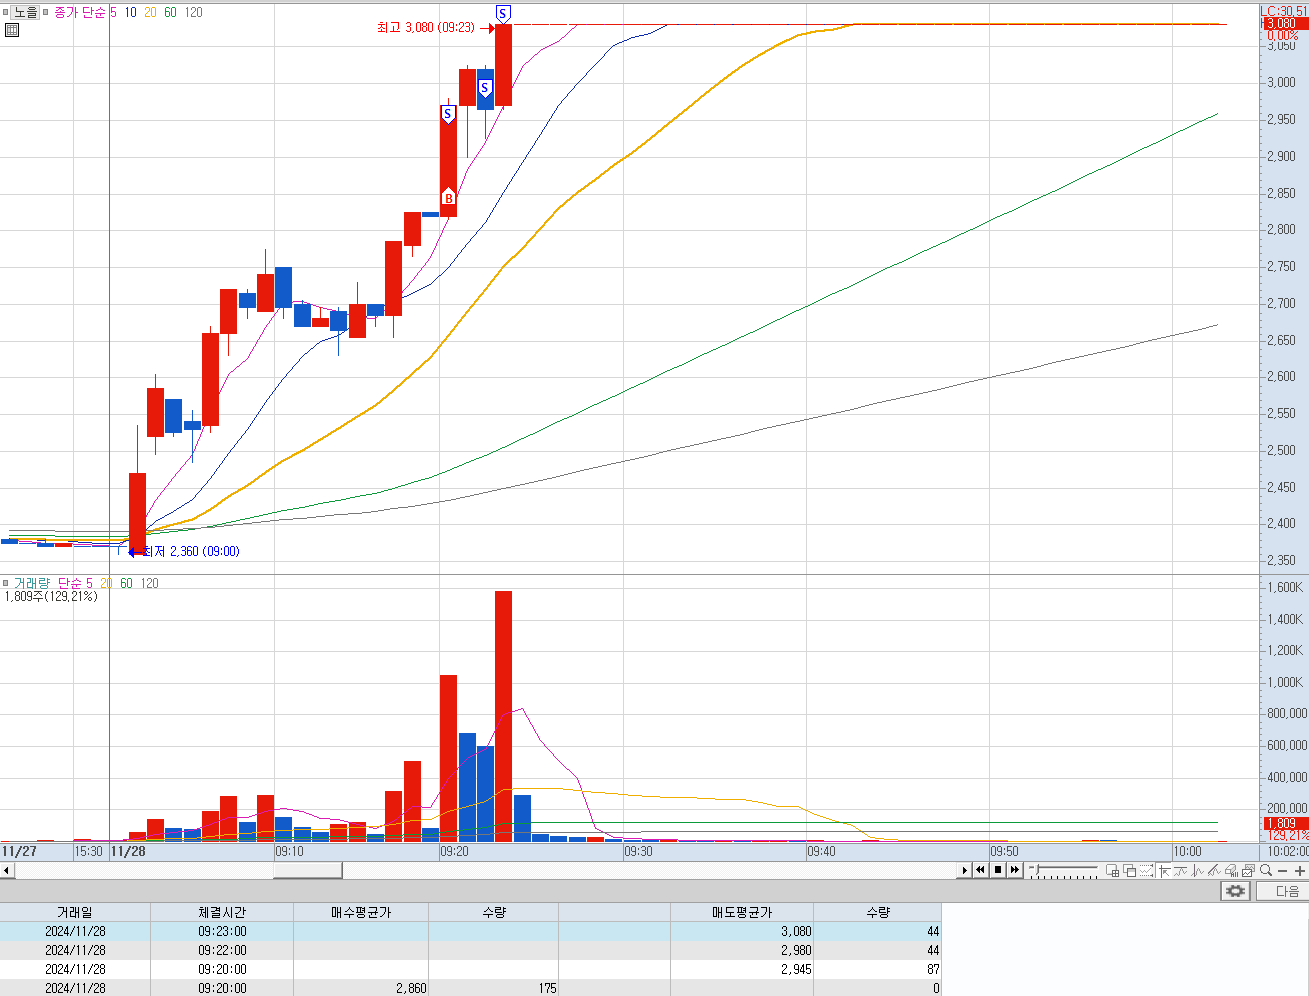The width and height of the screenshot is (1309, 996).
Task: Select the pink 5 MA label in price chart
Action: tap(113, 12)
